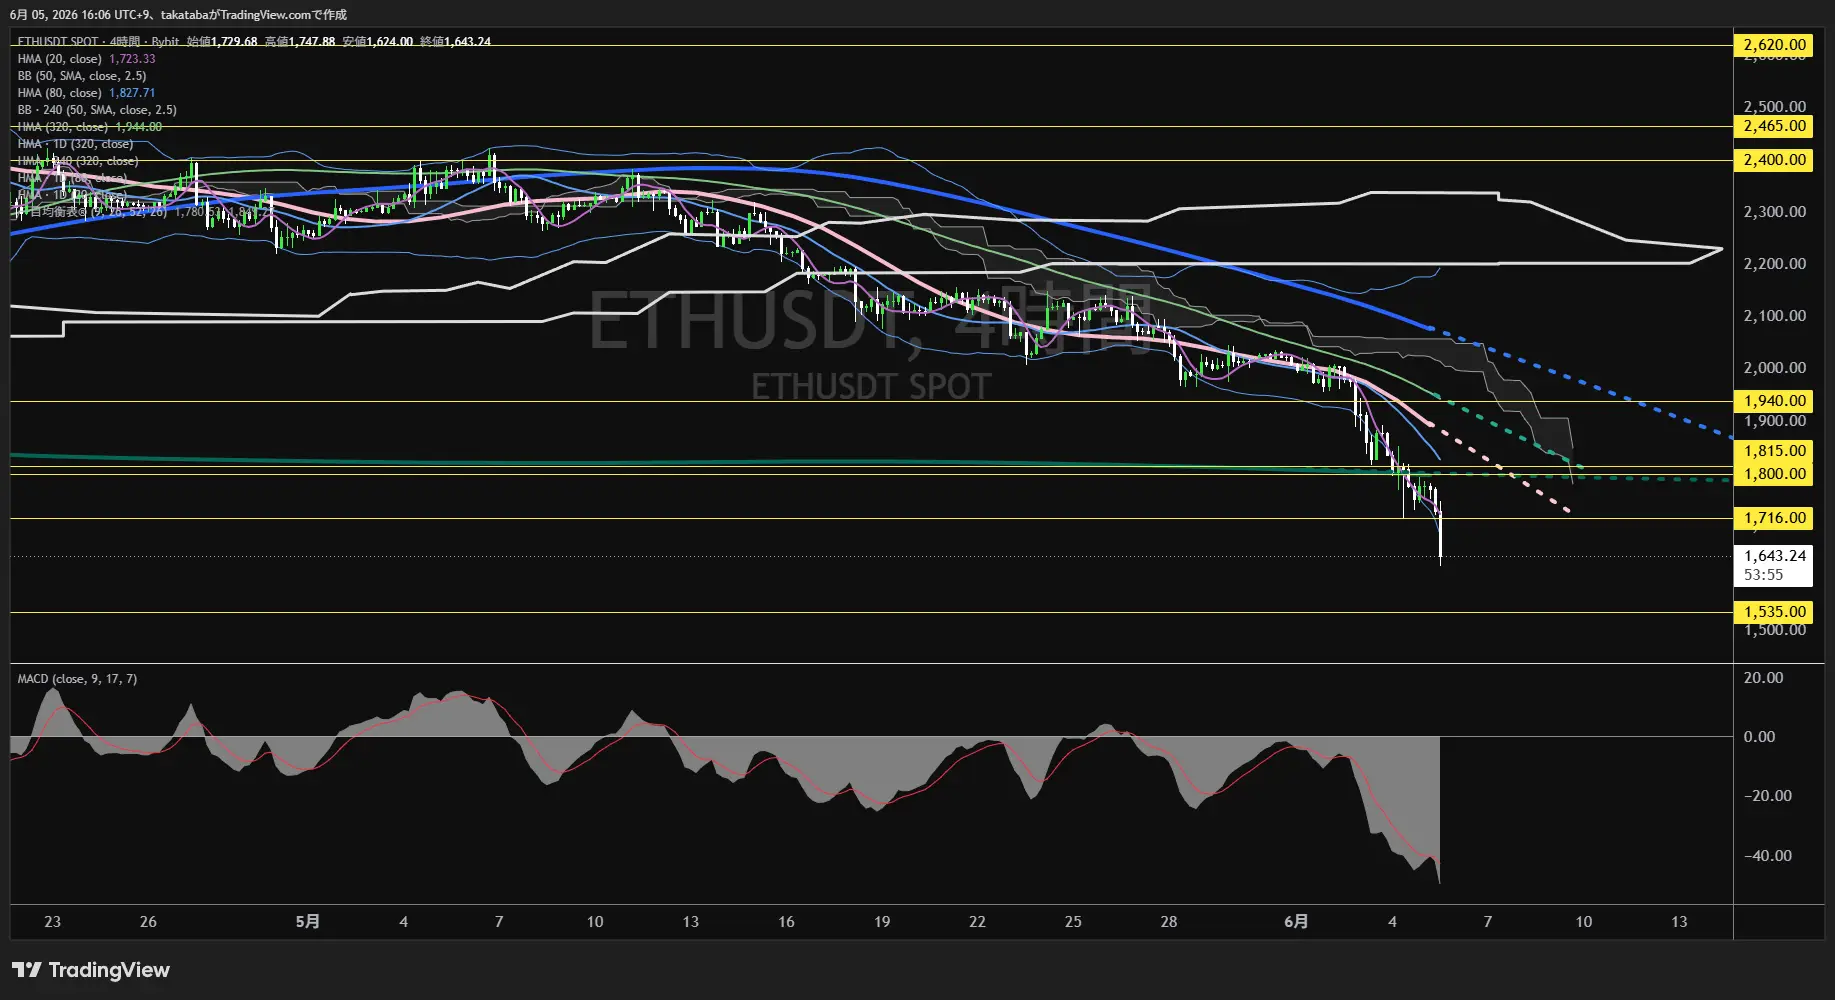This screenshot has width=1835, height=1000.
Task: Click the low price value 1,624.00
Action: [x=390, y=42]
